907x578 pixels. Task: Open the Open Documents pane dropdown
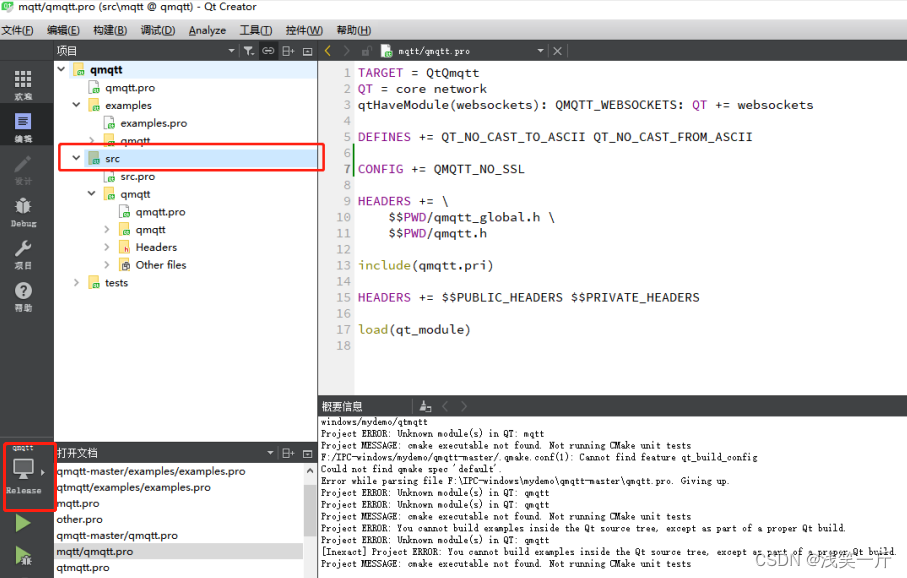click(x=270, y=453)
